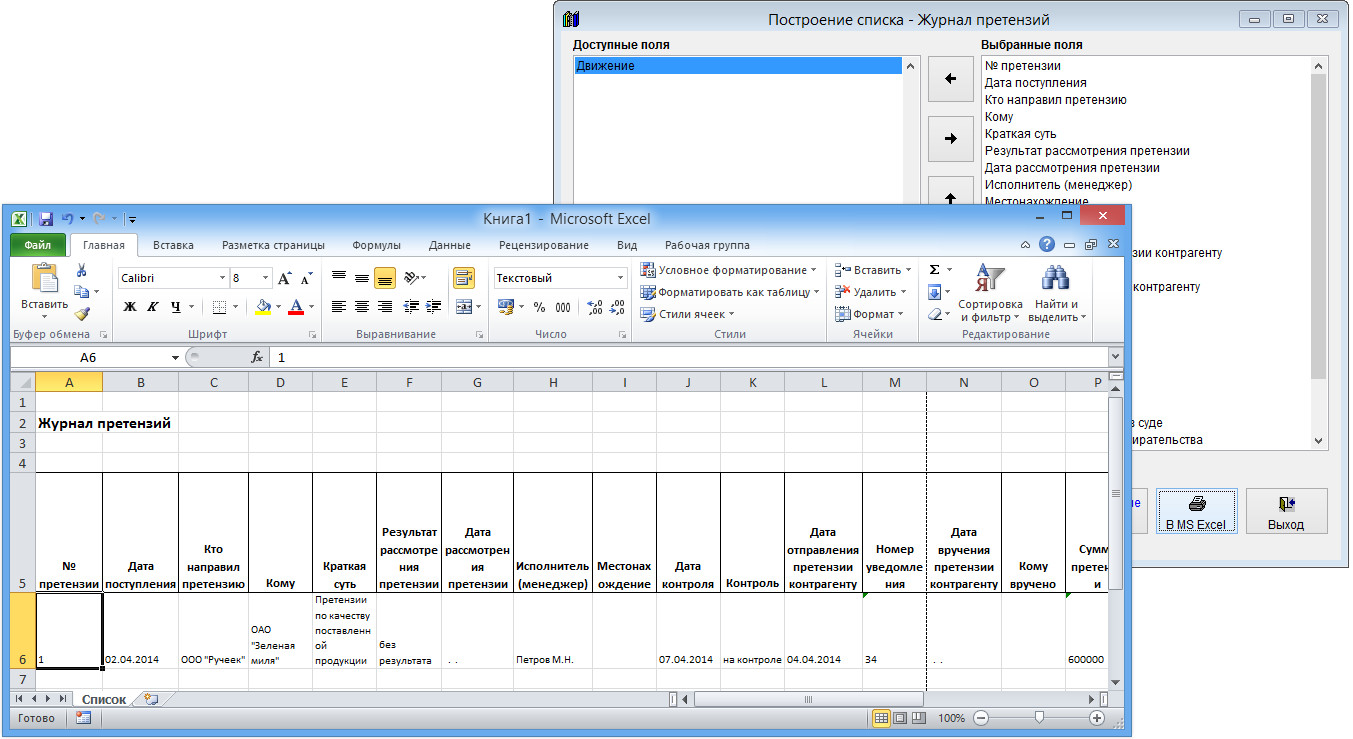Click the Cut scissors icon
This screenshot has width=1353, height=739.
click(x=82, y=270)
